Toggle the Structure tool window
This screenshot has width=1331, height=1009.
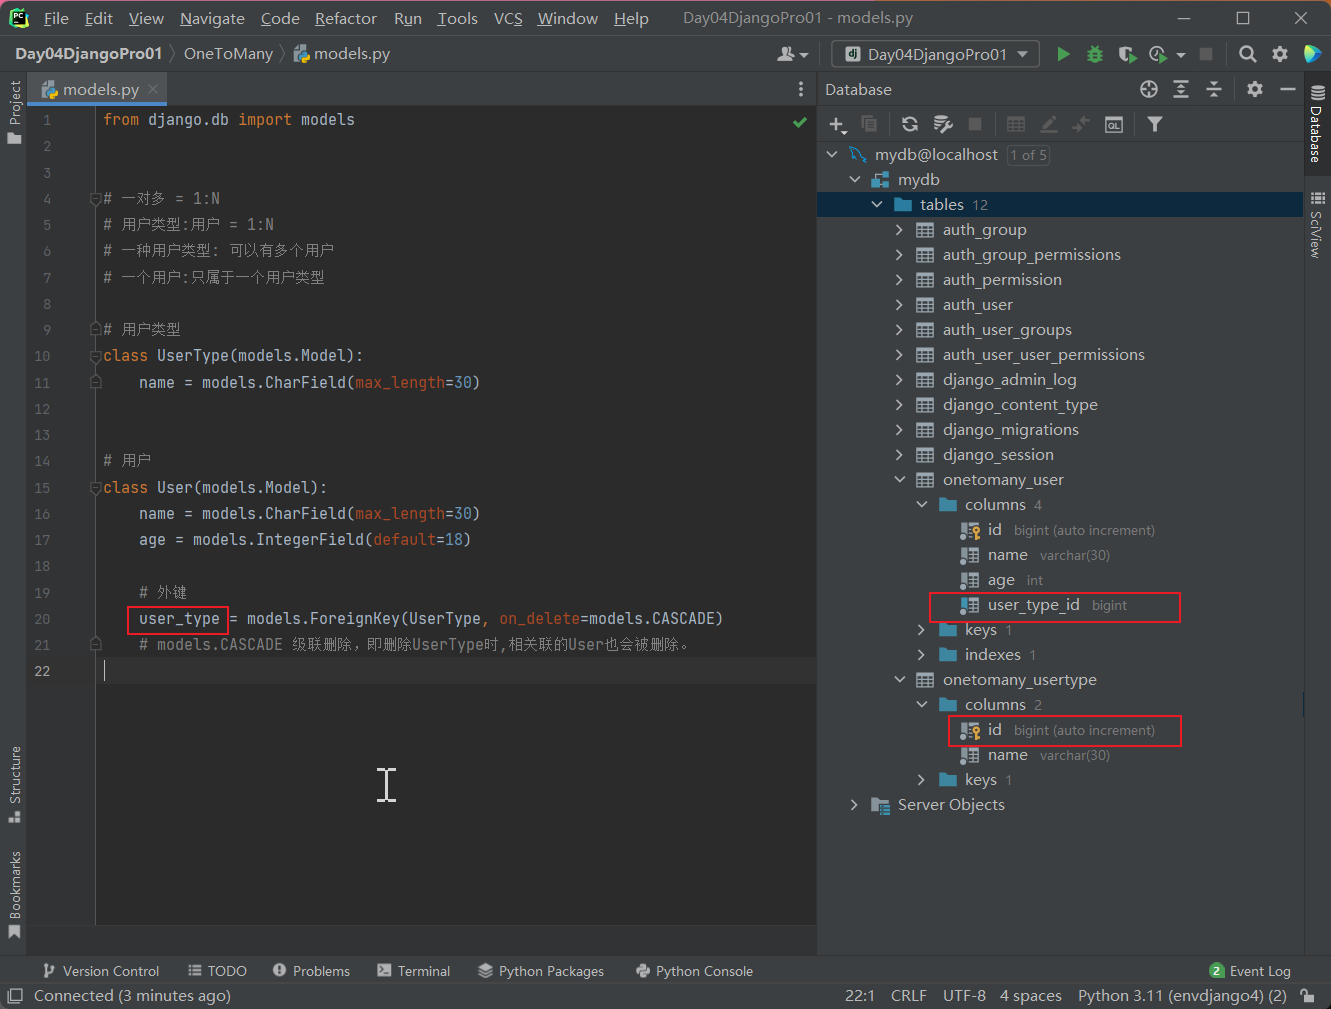coord(14,784)
